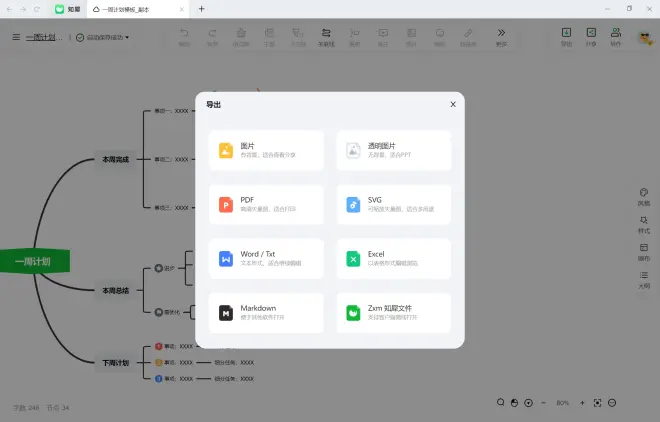Viewport: 660px width, 422px height.
Task: Pick Word / Txt export format
Action: pos(267,258)
